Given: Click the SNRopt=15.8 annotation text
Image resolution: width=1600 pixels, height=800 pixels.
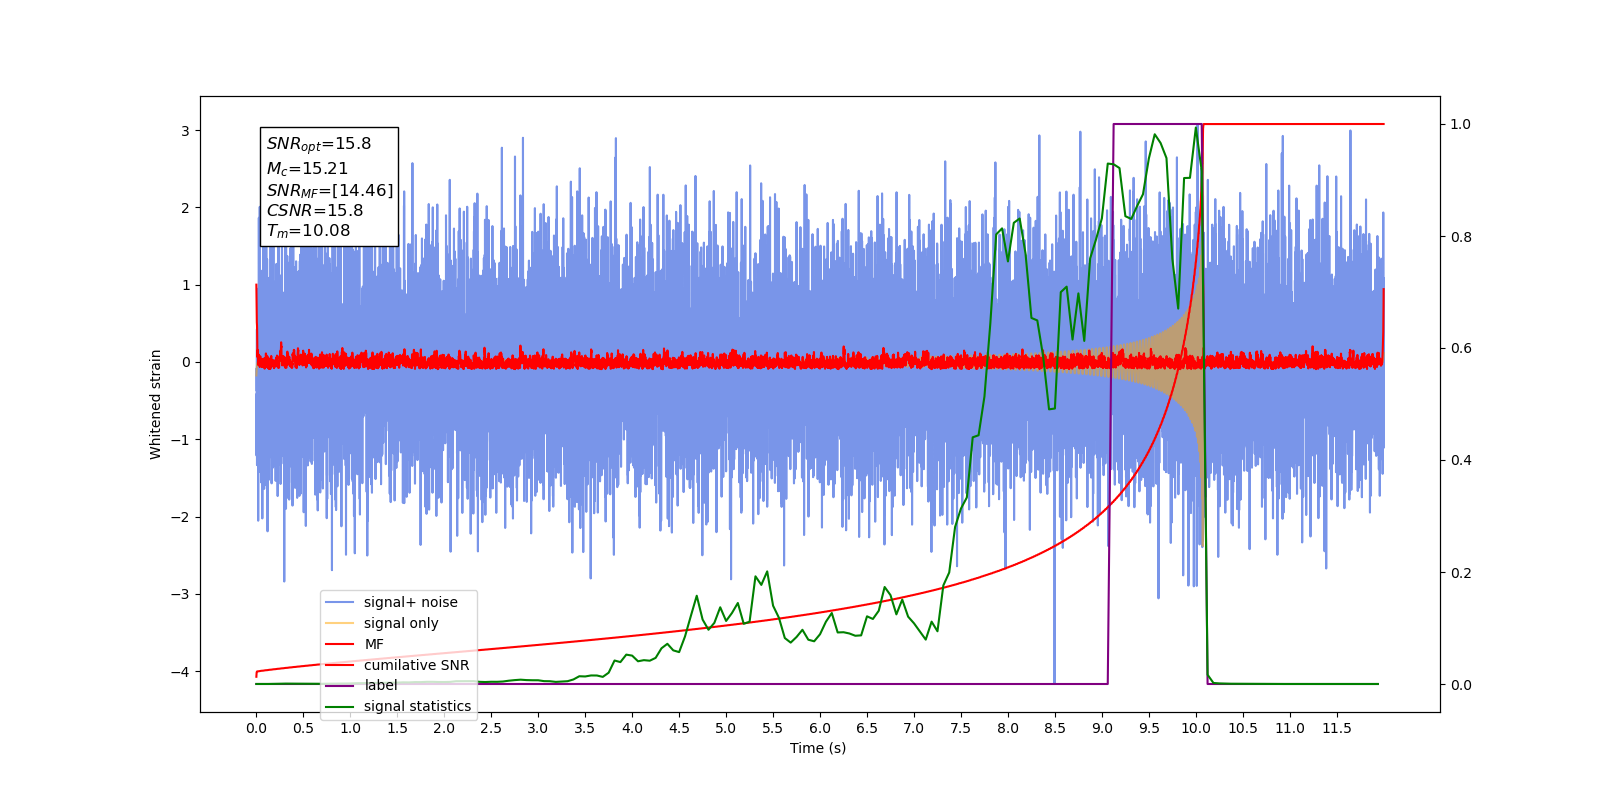Looking at the screenshot, I should coord(318,144).
